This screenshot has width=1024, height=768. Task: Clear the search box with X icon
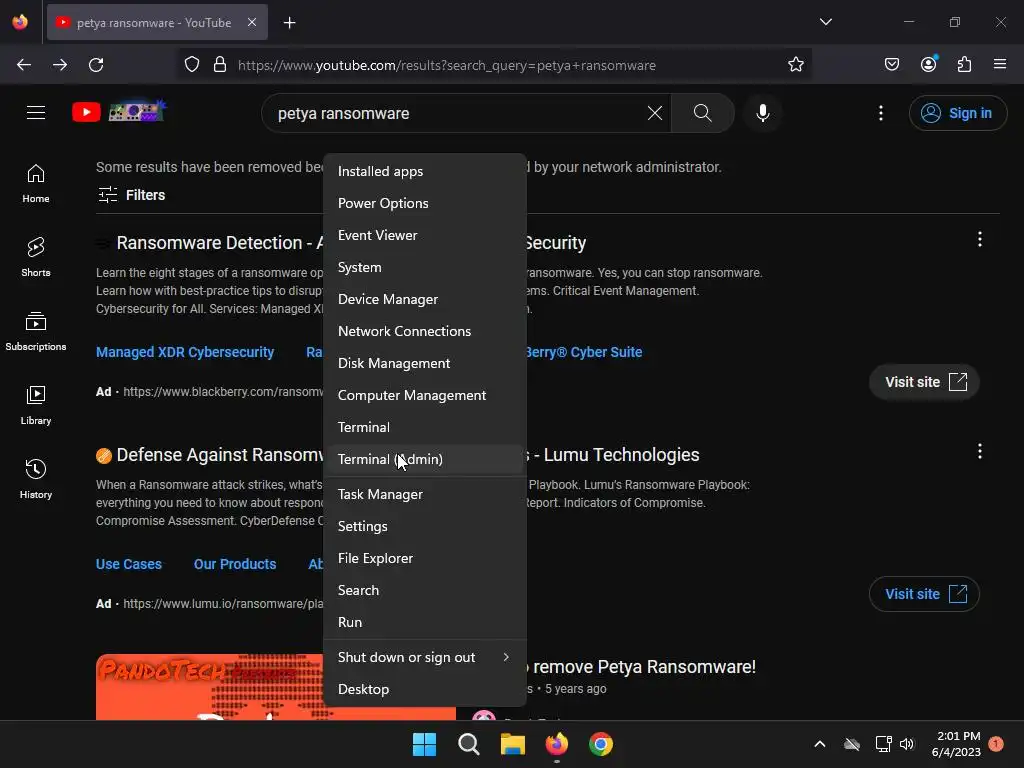click(x=654, y=113)
